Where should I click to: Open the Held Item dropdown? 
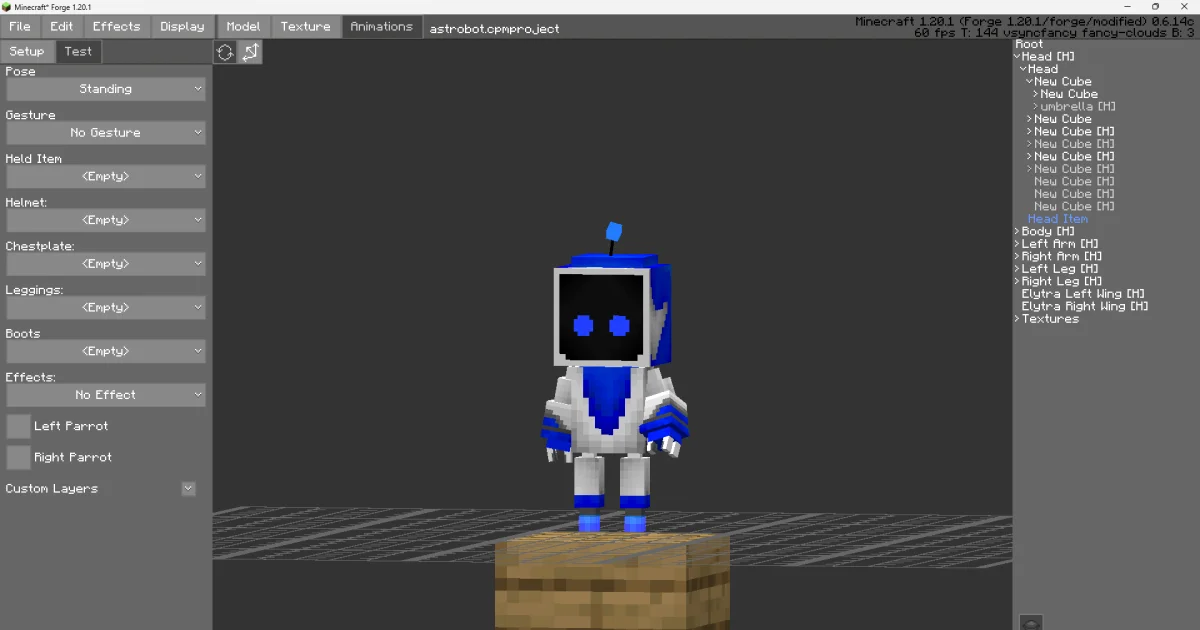click(105, 176)
